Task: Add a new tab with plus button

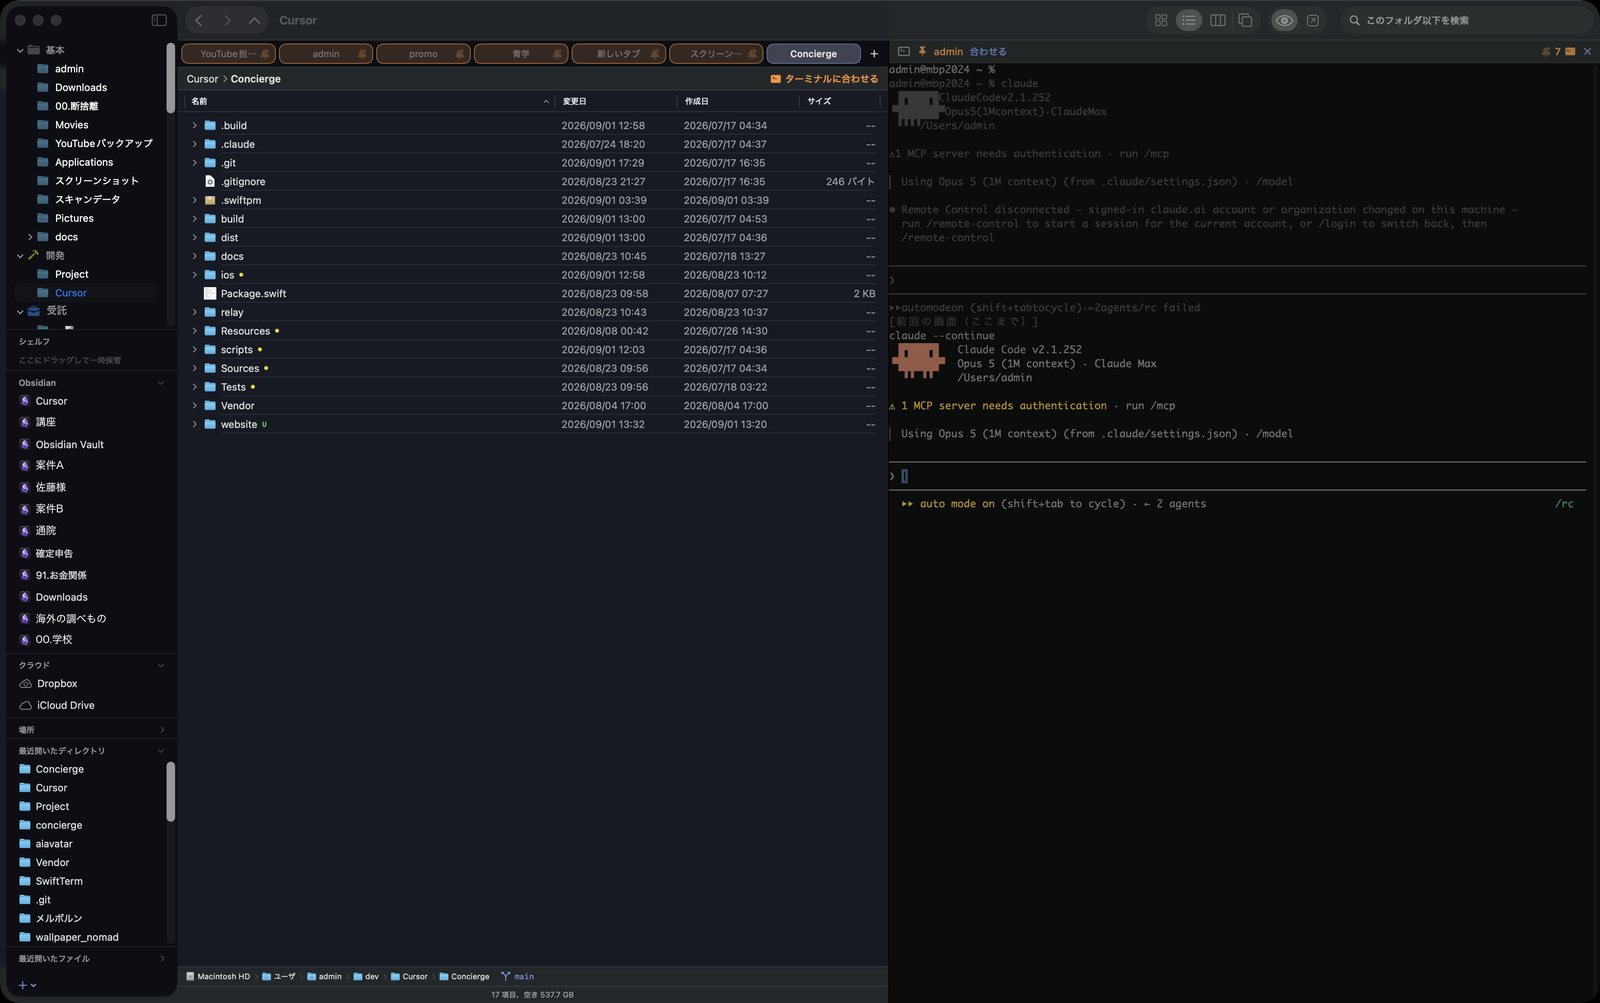Action: (x=874, y=54)
